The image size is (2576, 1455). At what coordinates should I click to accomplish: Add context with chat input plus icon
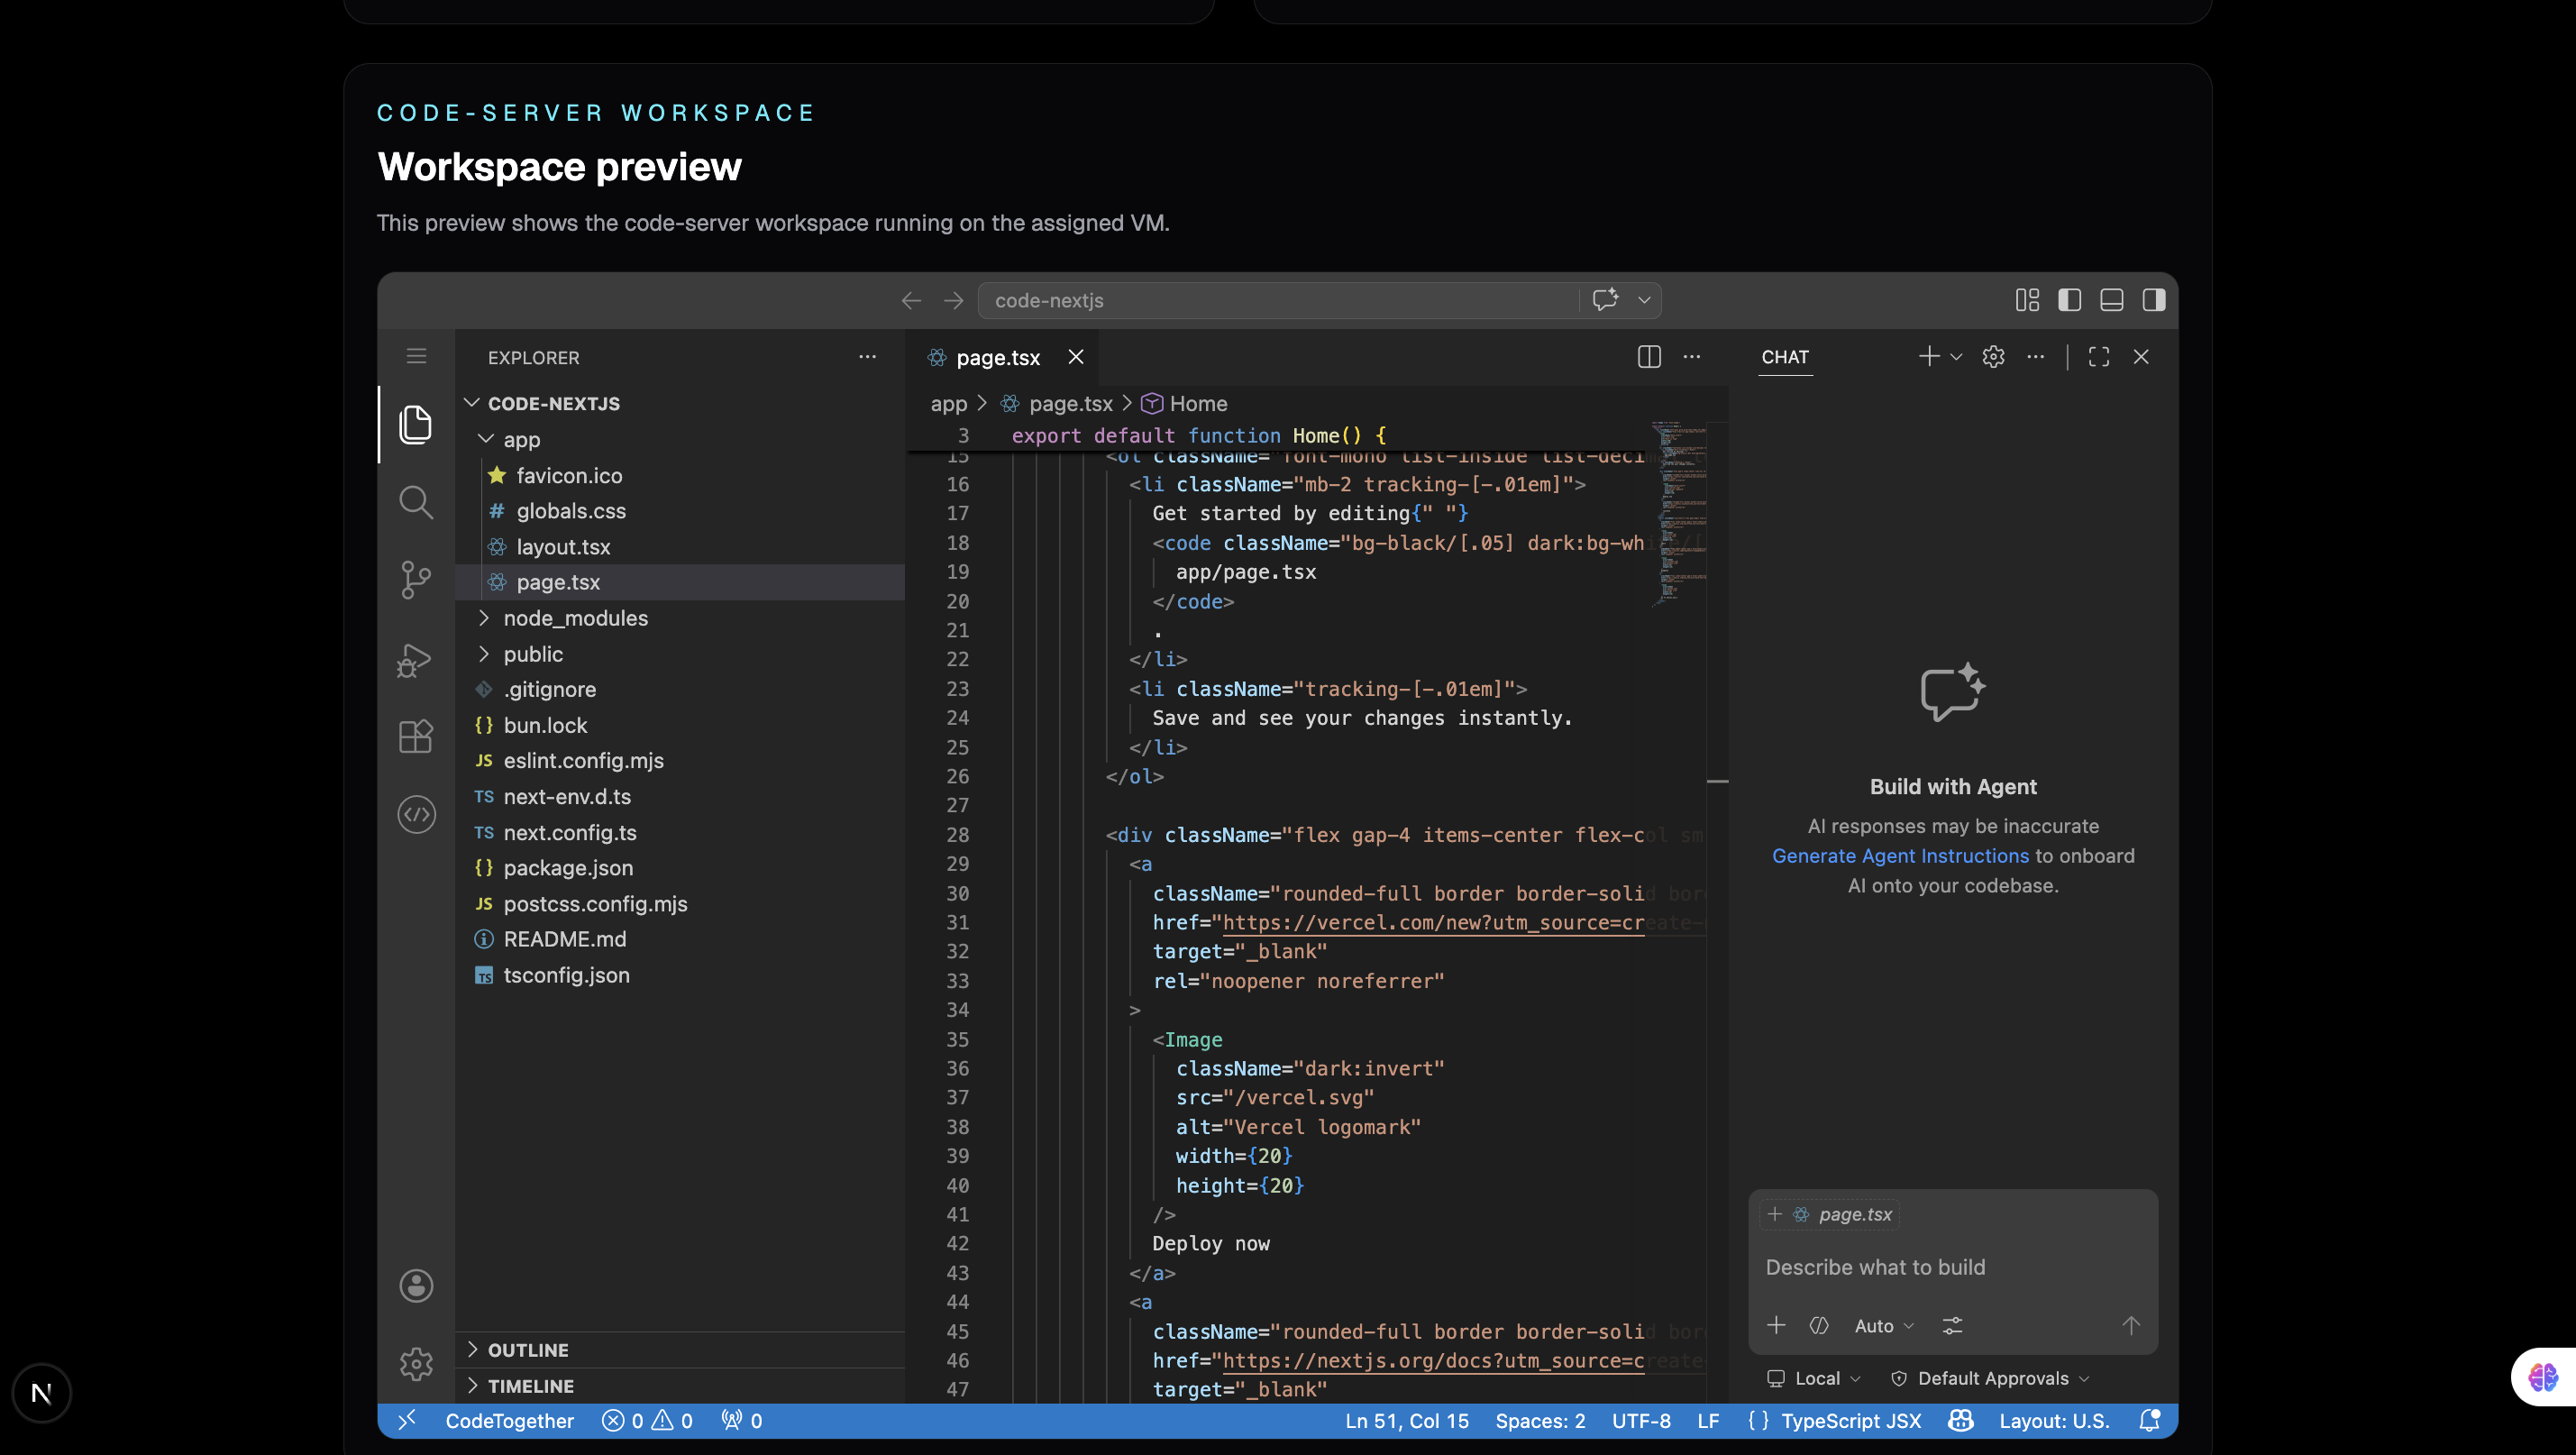pyautogui.click(x=1776, y=1326)
